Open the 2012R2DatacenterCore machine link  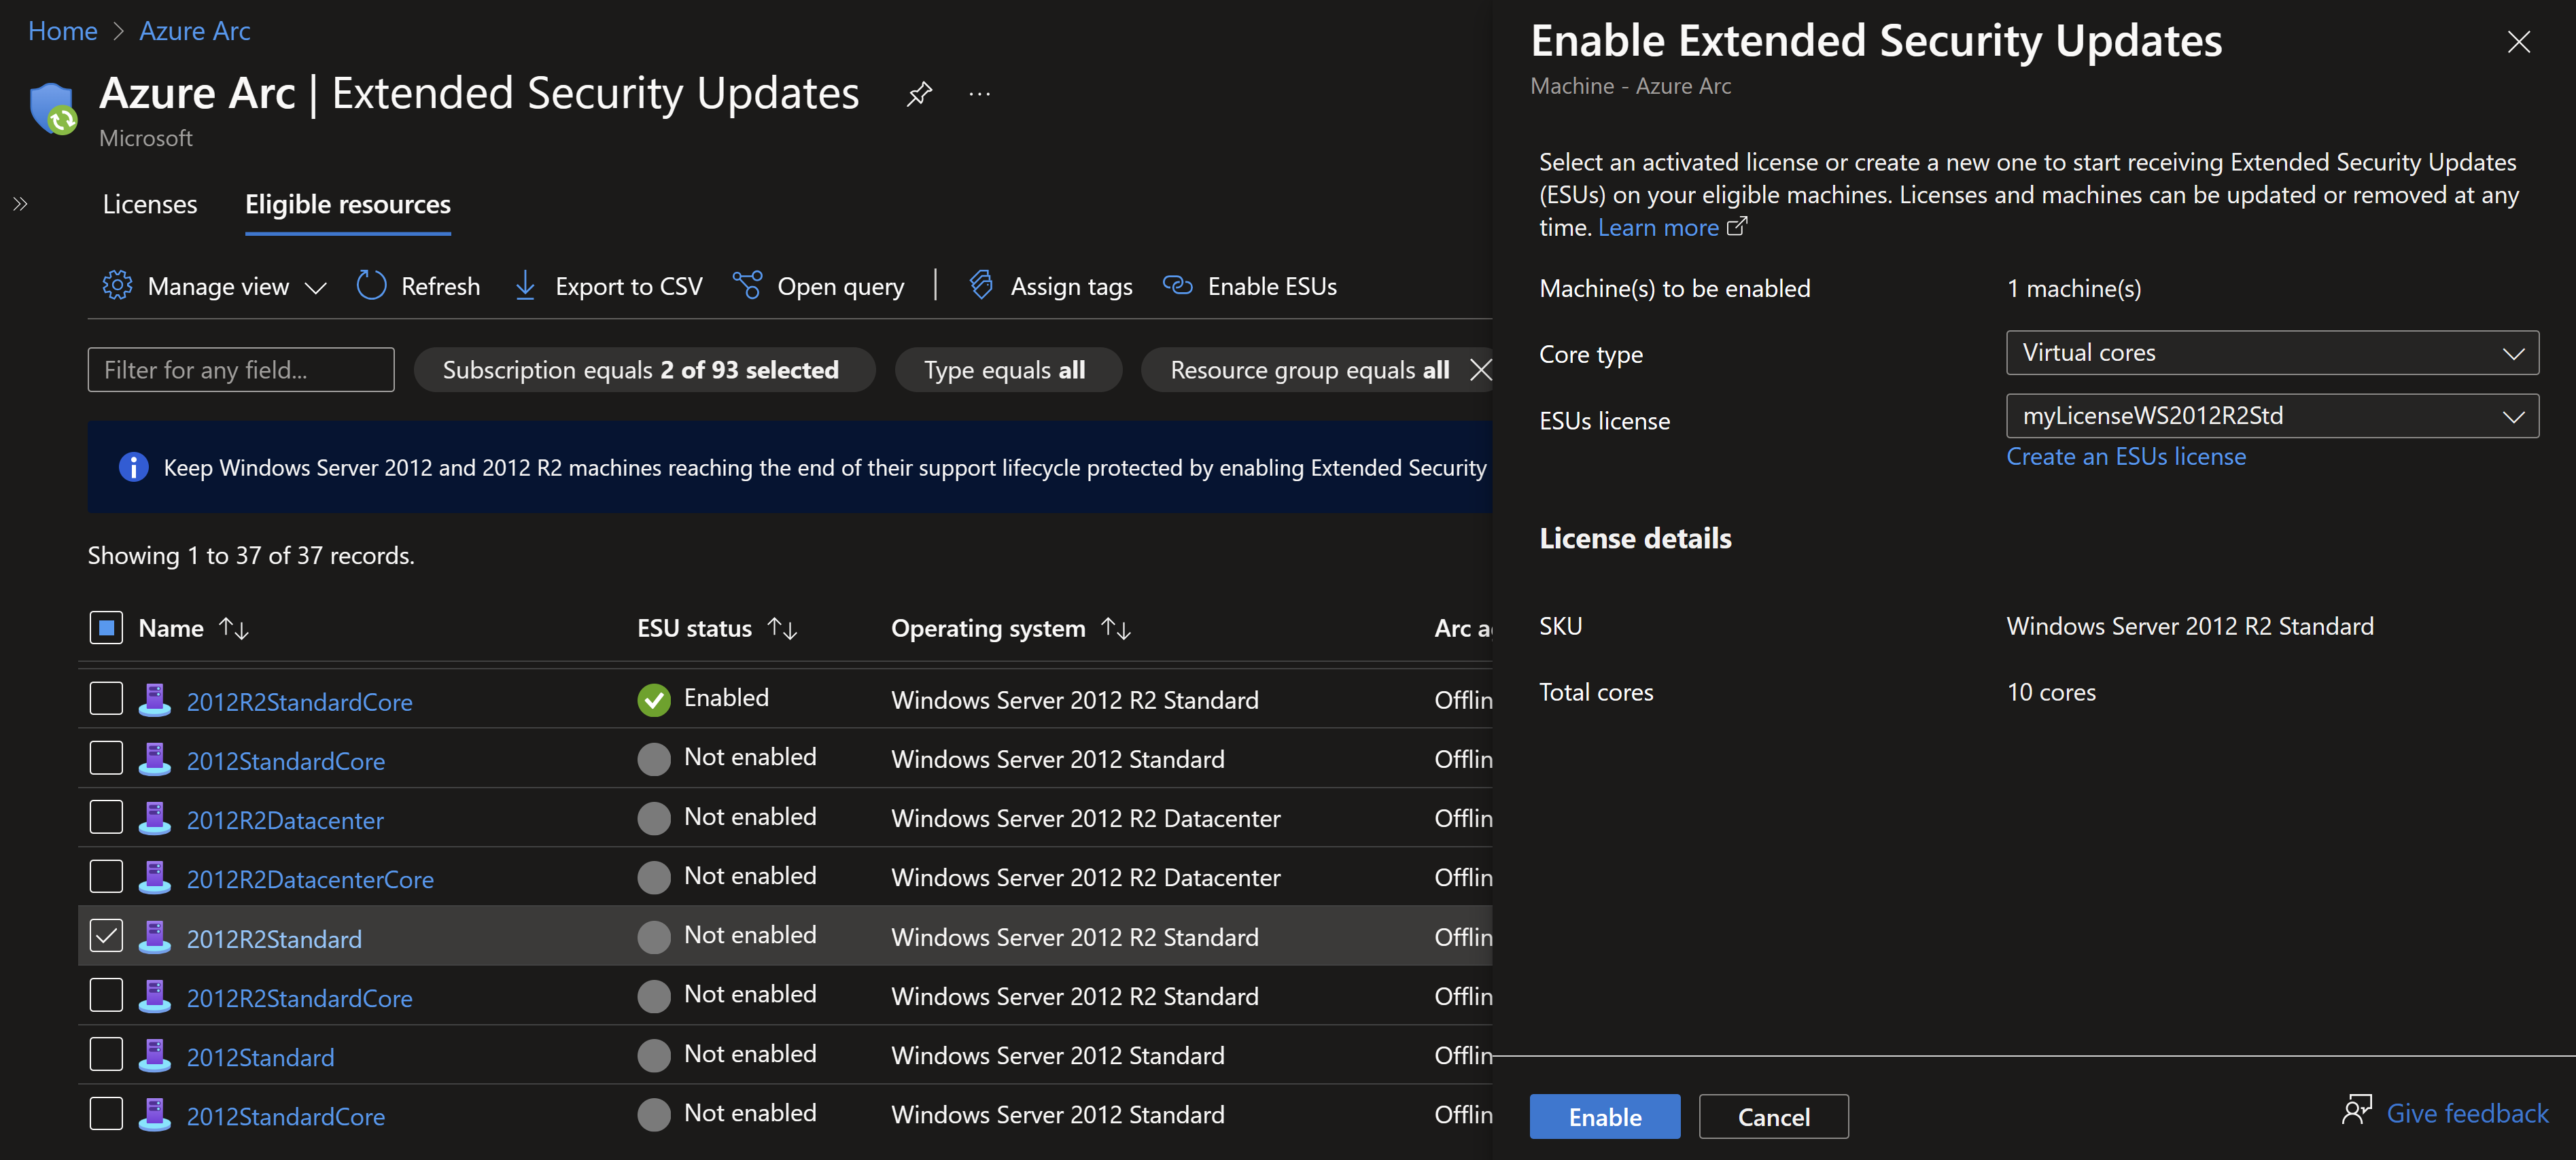coord(310,879)
